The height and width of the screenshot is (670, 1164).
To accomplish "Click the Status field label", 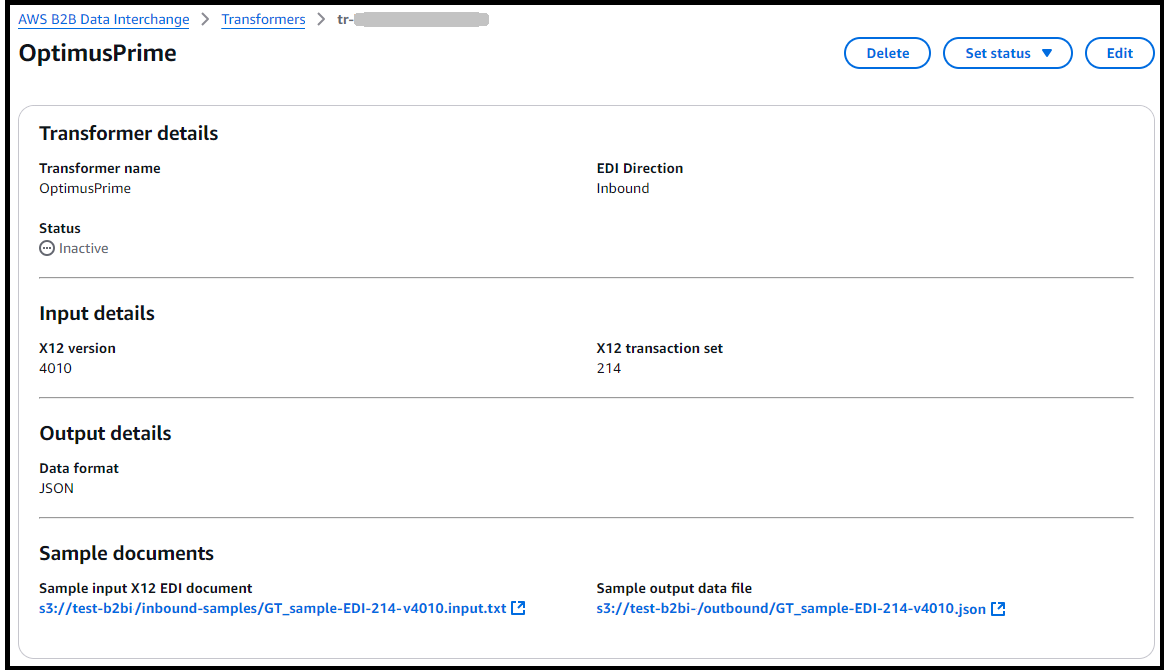I will pos(59,229).
